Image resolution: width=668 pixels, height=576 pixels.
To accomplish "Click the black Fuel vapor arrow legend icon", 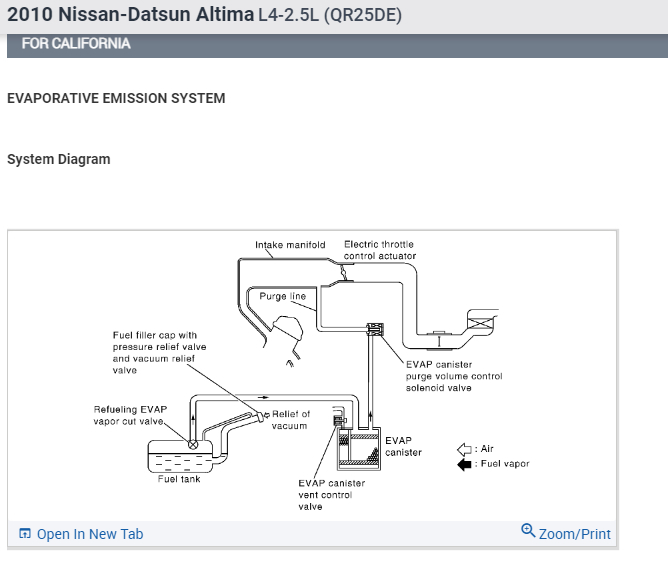I will 464,464.
